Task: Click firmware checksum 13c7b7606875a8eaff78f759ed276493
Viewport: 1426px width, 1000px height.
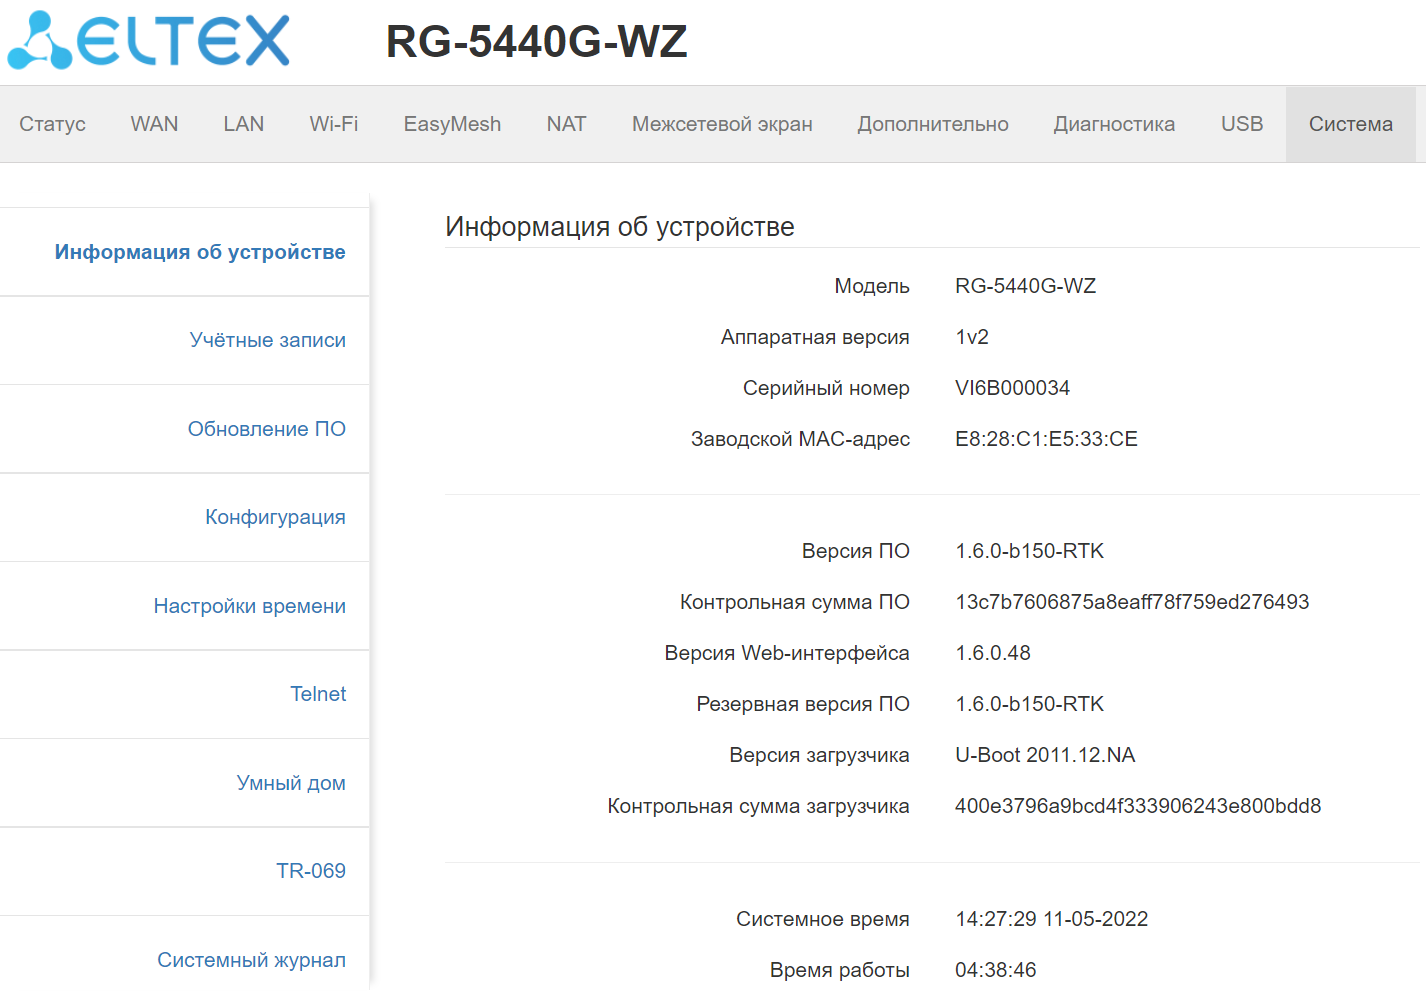Action: (1132, 602)
